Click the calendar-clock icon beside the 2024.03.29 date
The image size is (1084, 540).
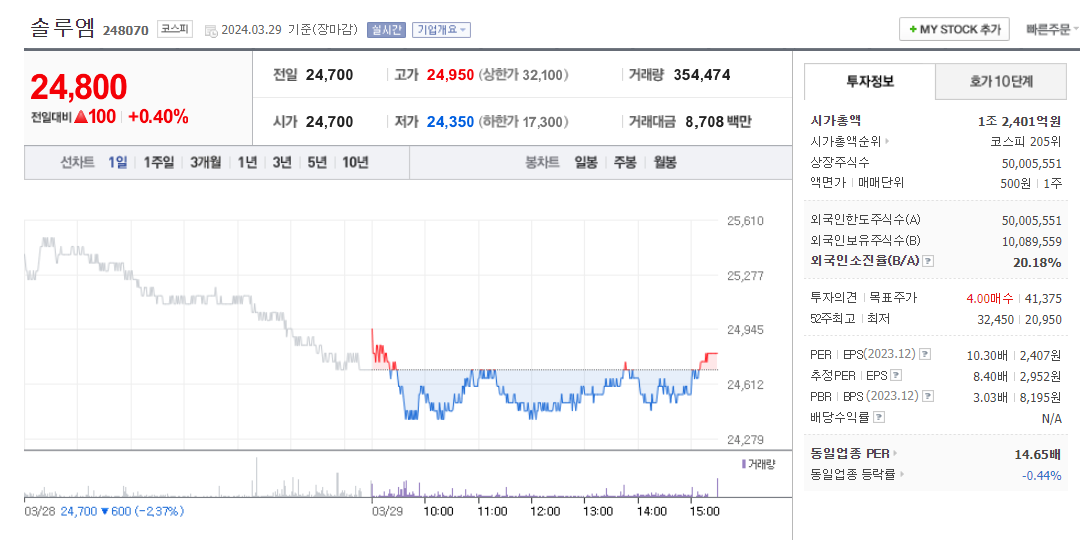tap(212, 30)
